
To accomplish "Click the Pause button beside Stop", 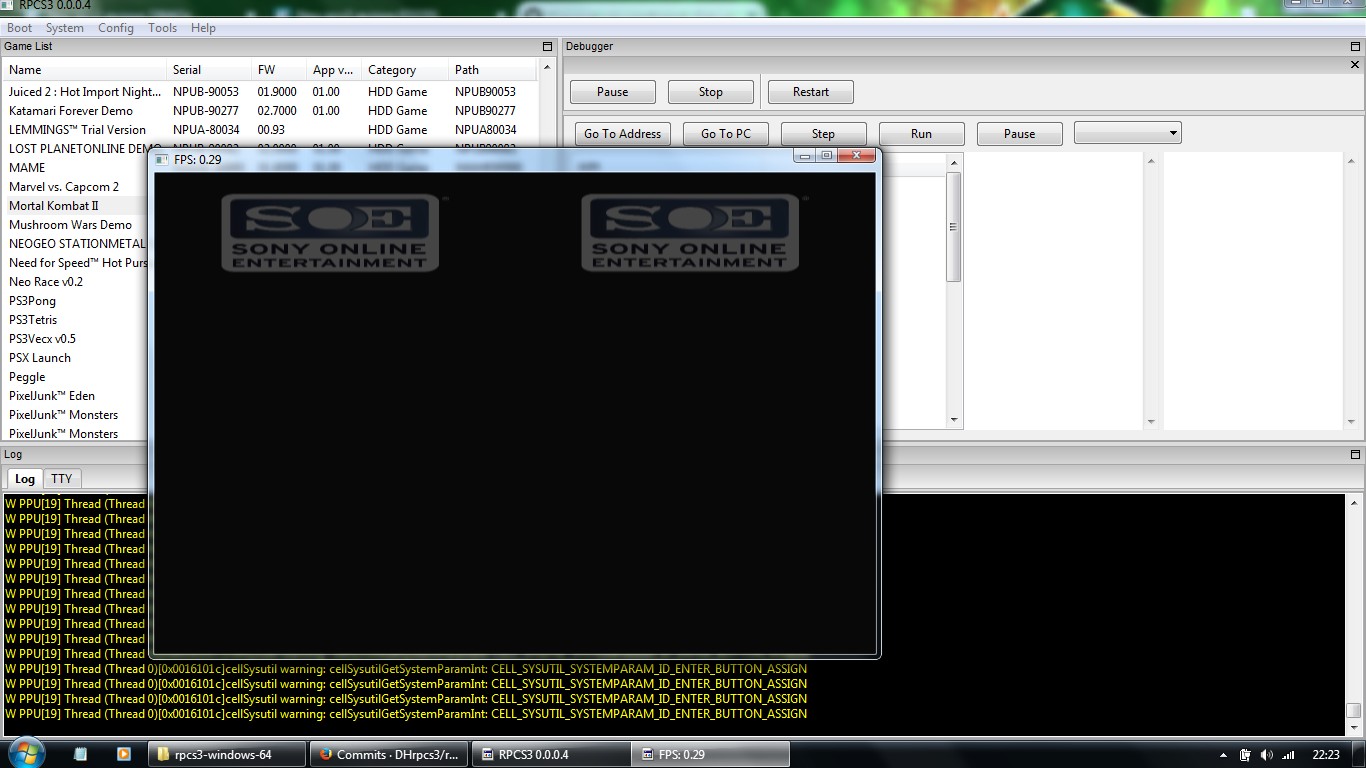I will click(x=612, y=92).
